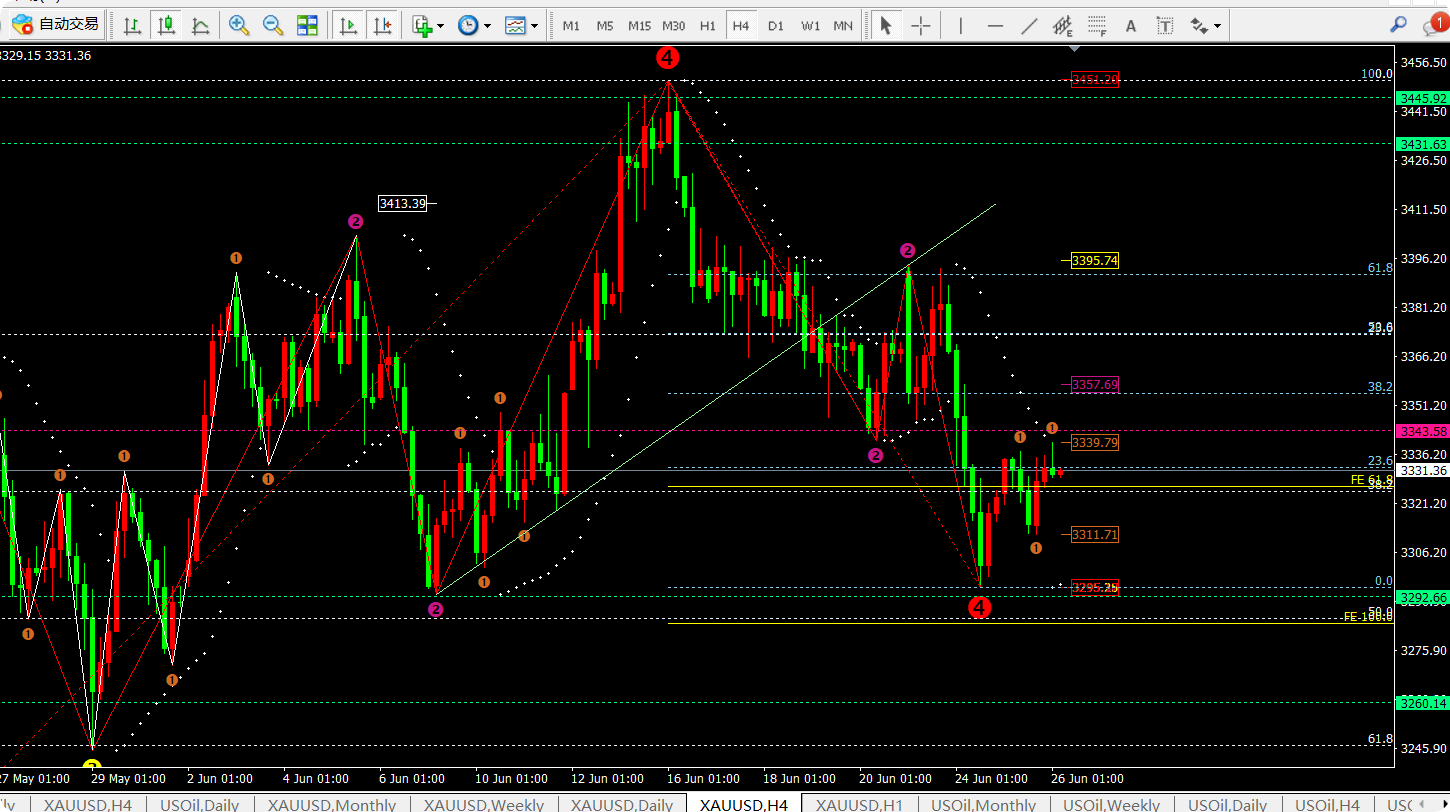Select the text label tool

1165,26
